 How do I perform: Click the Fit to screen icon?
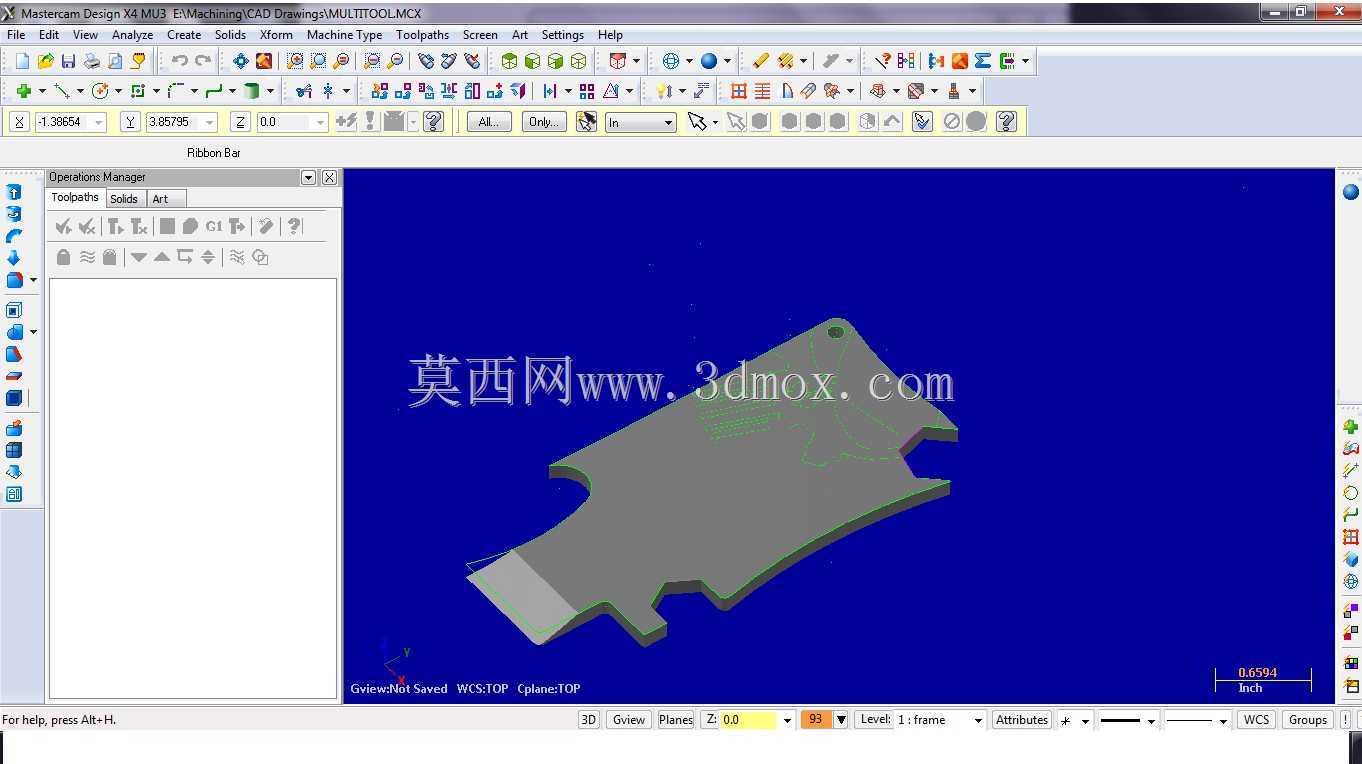point(241,61)
